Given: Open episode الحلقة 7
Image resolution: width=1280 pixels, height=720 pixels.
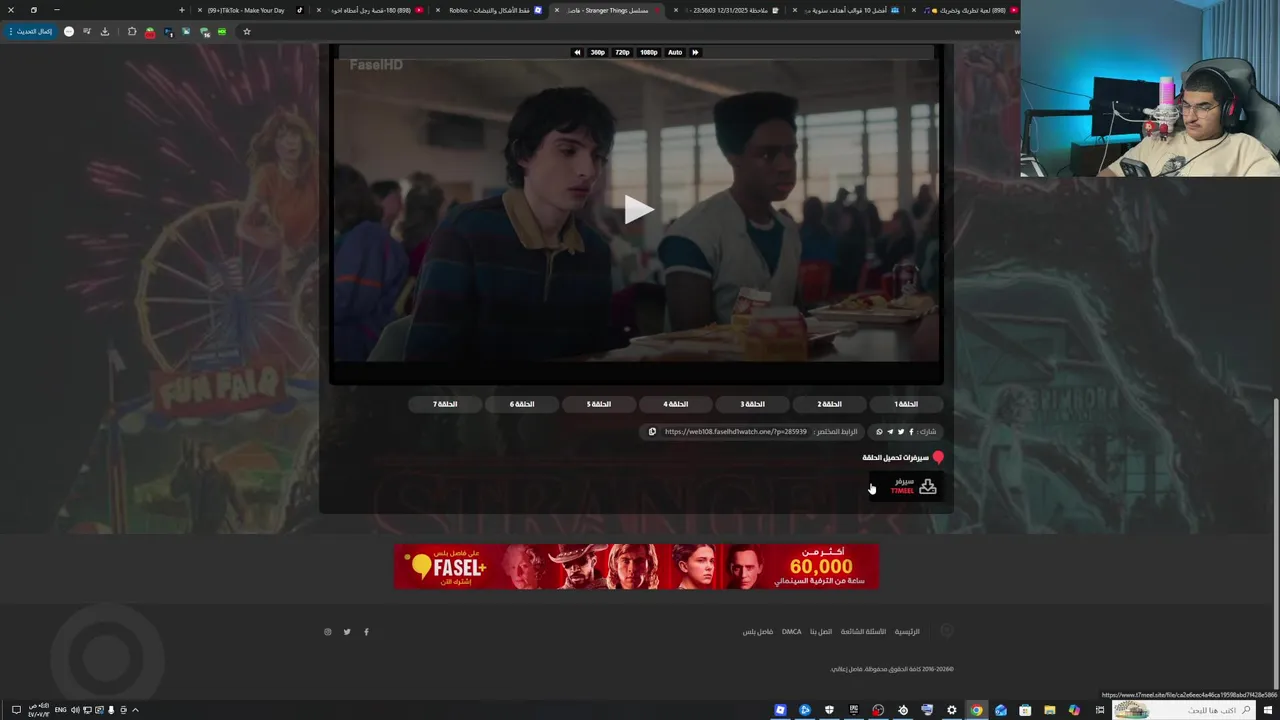Looking at the screenshot, I should pos(445,404).
